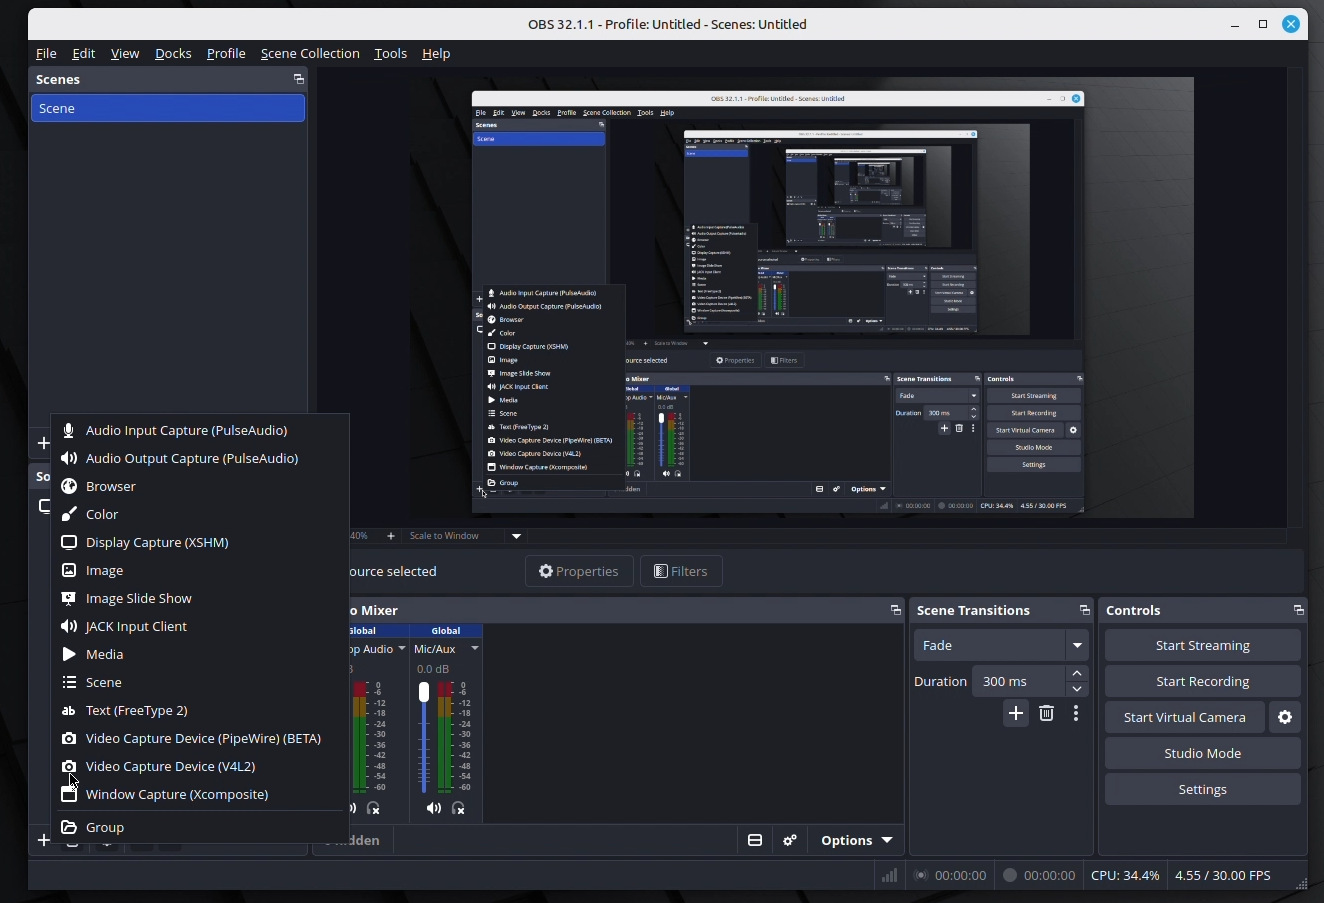Increase transition duration with up arrow

(1077, 674)
